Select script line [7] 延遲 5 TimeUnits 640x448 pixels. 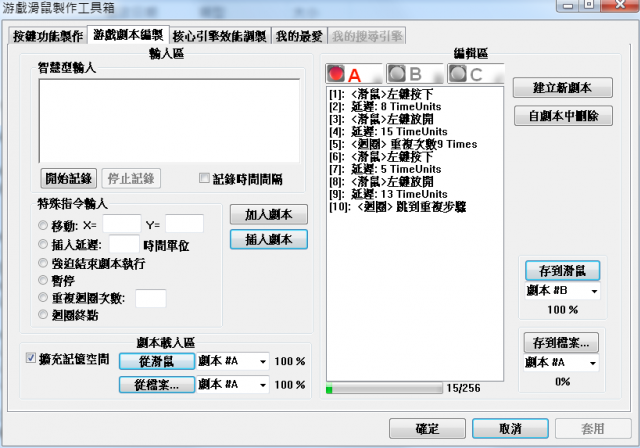click(385, 169)
